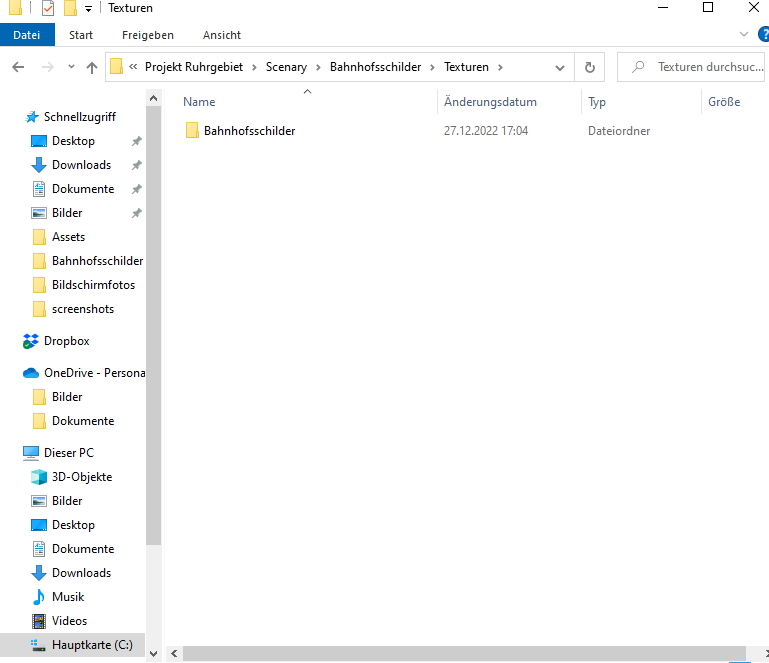Open recent locations dropdown arrow

click(x=71, y=67)
